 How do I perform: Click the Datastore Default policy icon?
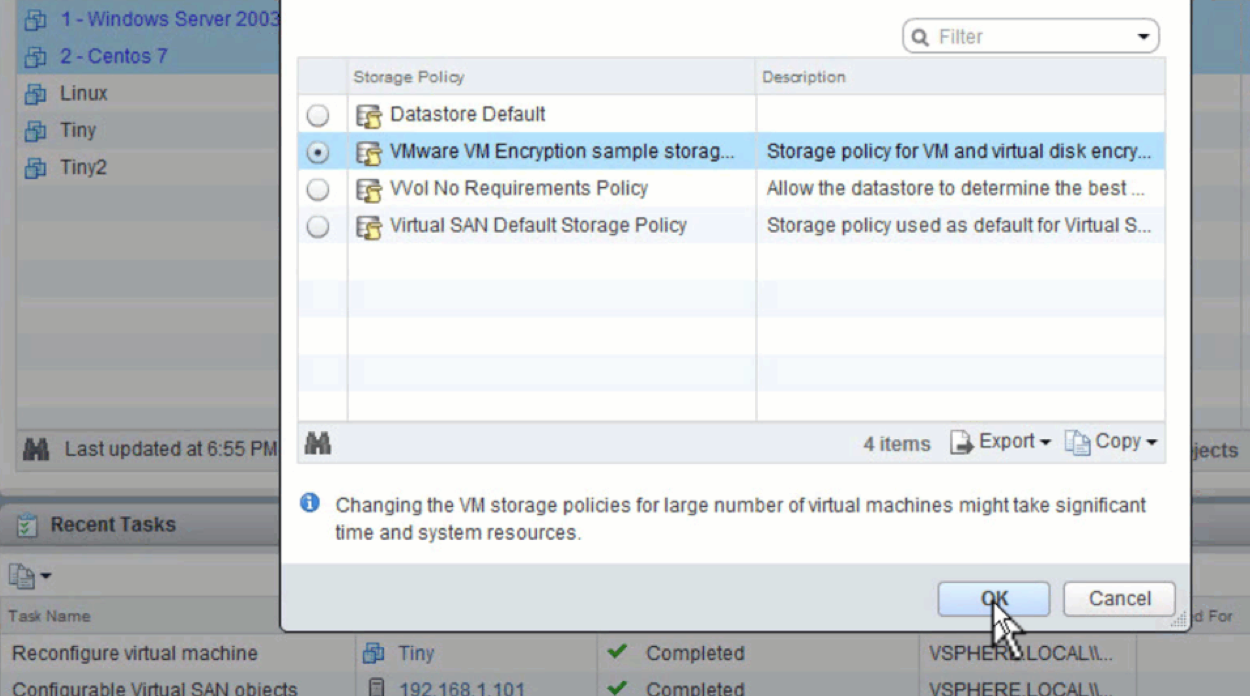click(x=369, y=115)
